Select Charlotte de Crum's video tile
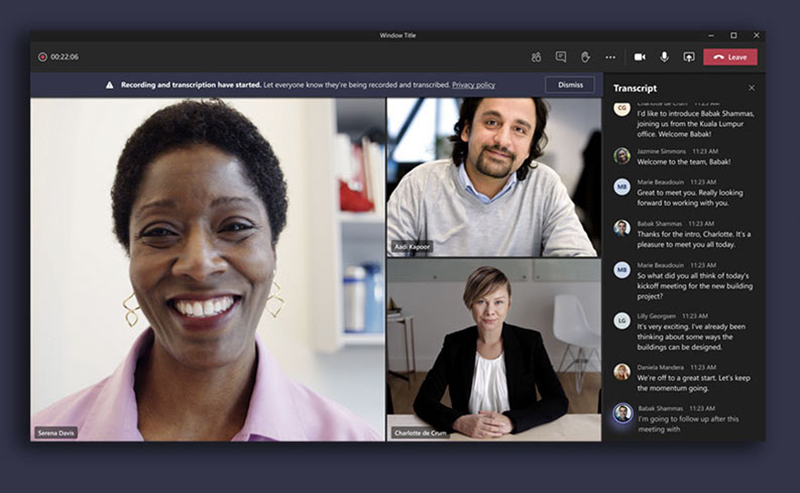Viewport: 800px width, 493px height. click(493, 349)
